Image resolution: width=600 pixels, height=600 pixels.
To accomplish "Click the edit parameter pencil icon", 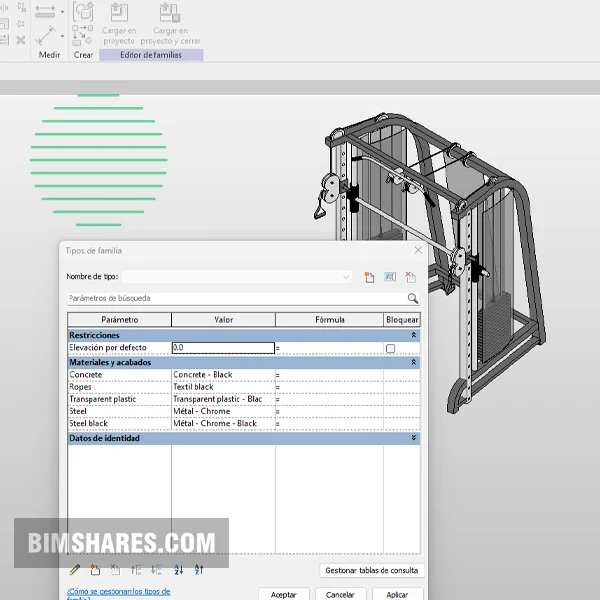I will (75, 570).
